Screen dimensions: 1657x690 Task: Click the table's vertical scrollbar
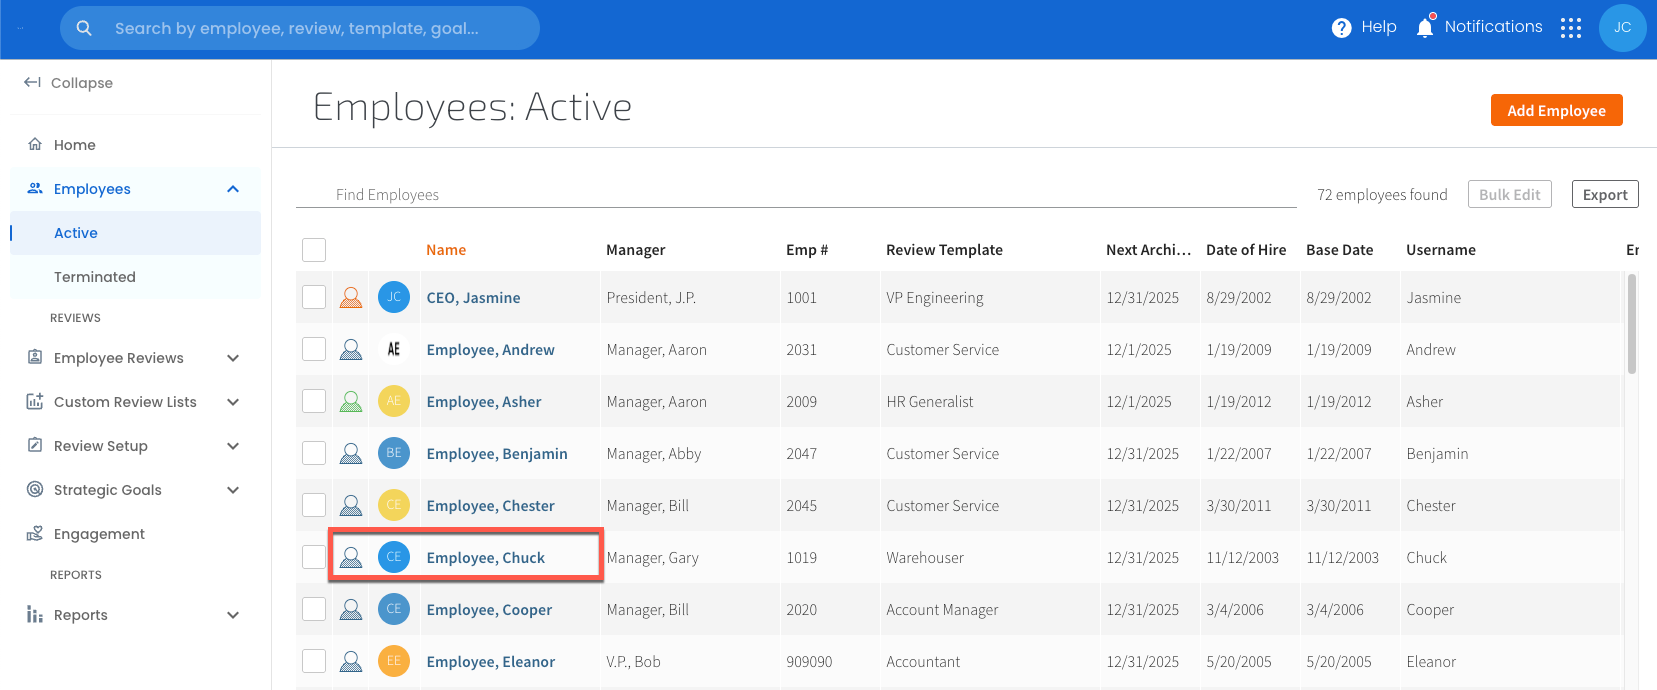[1632, 325]
